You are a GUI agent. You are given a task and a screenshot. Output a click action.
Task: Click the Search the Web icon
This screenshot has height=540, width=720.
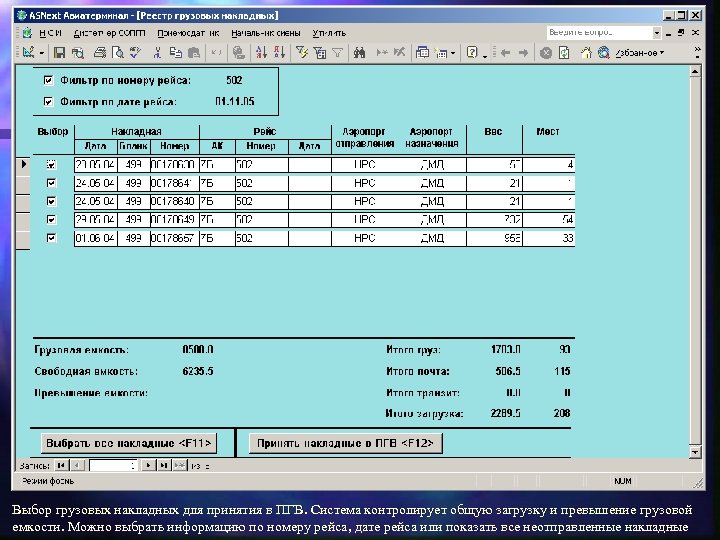pyautogui.click(x=604, y=53)
